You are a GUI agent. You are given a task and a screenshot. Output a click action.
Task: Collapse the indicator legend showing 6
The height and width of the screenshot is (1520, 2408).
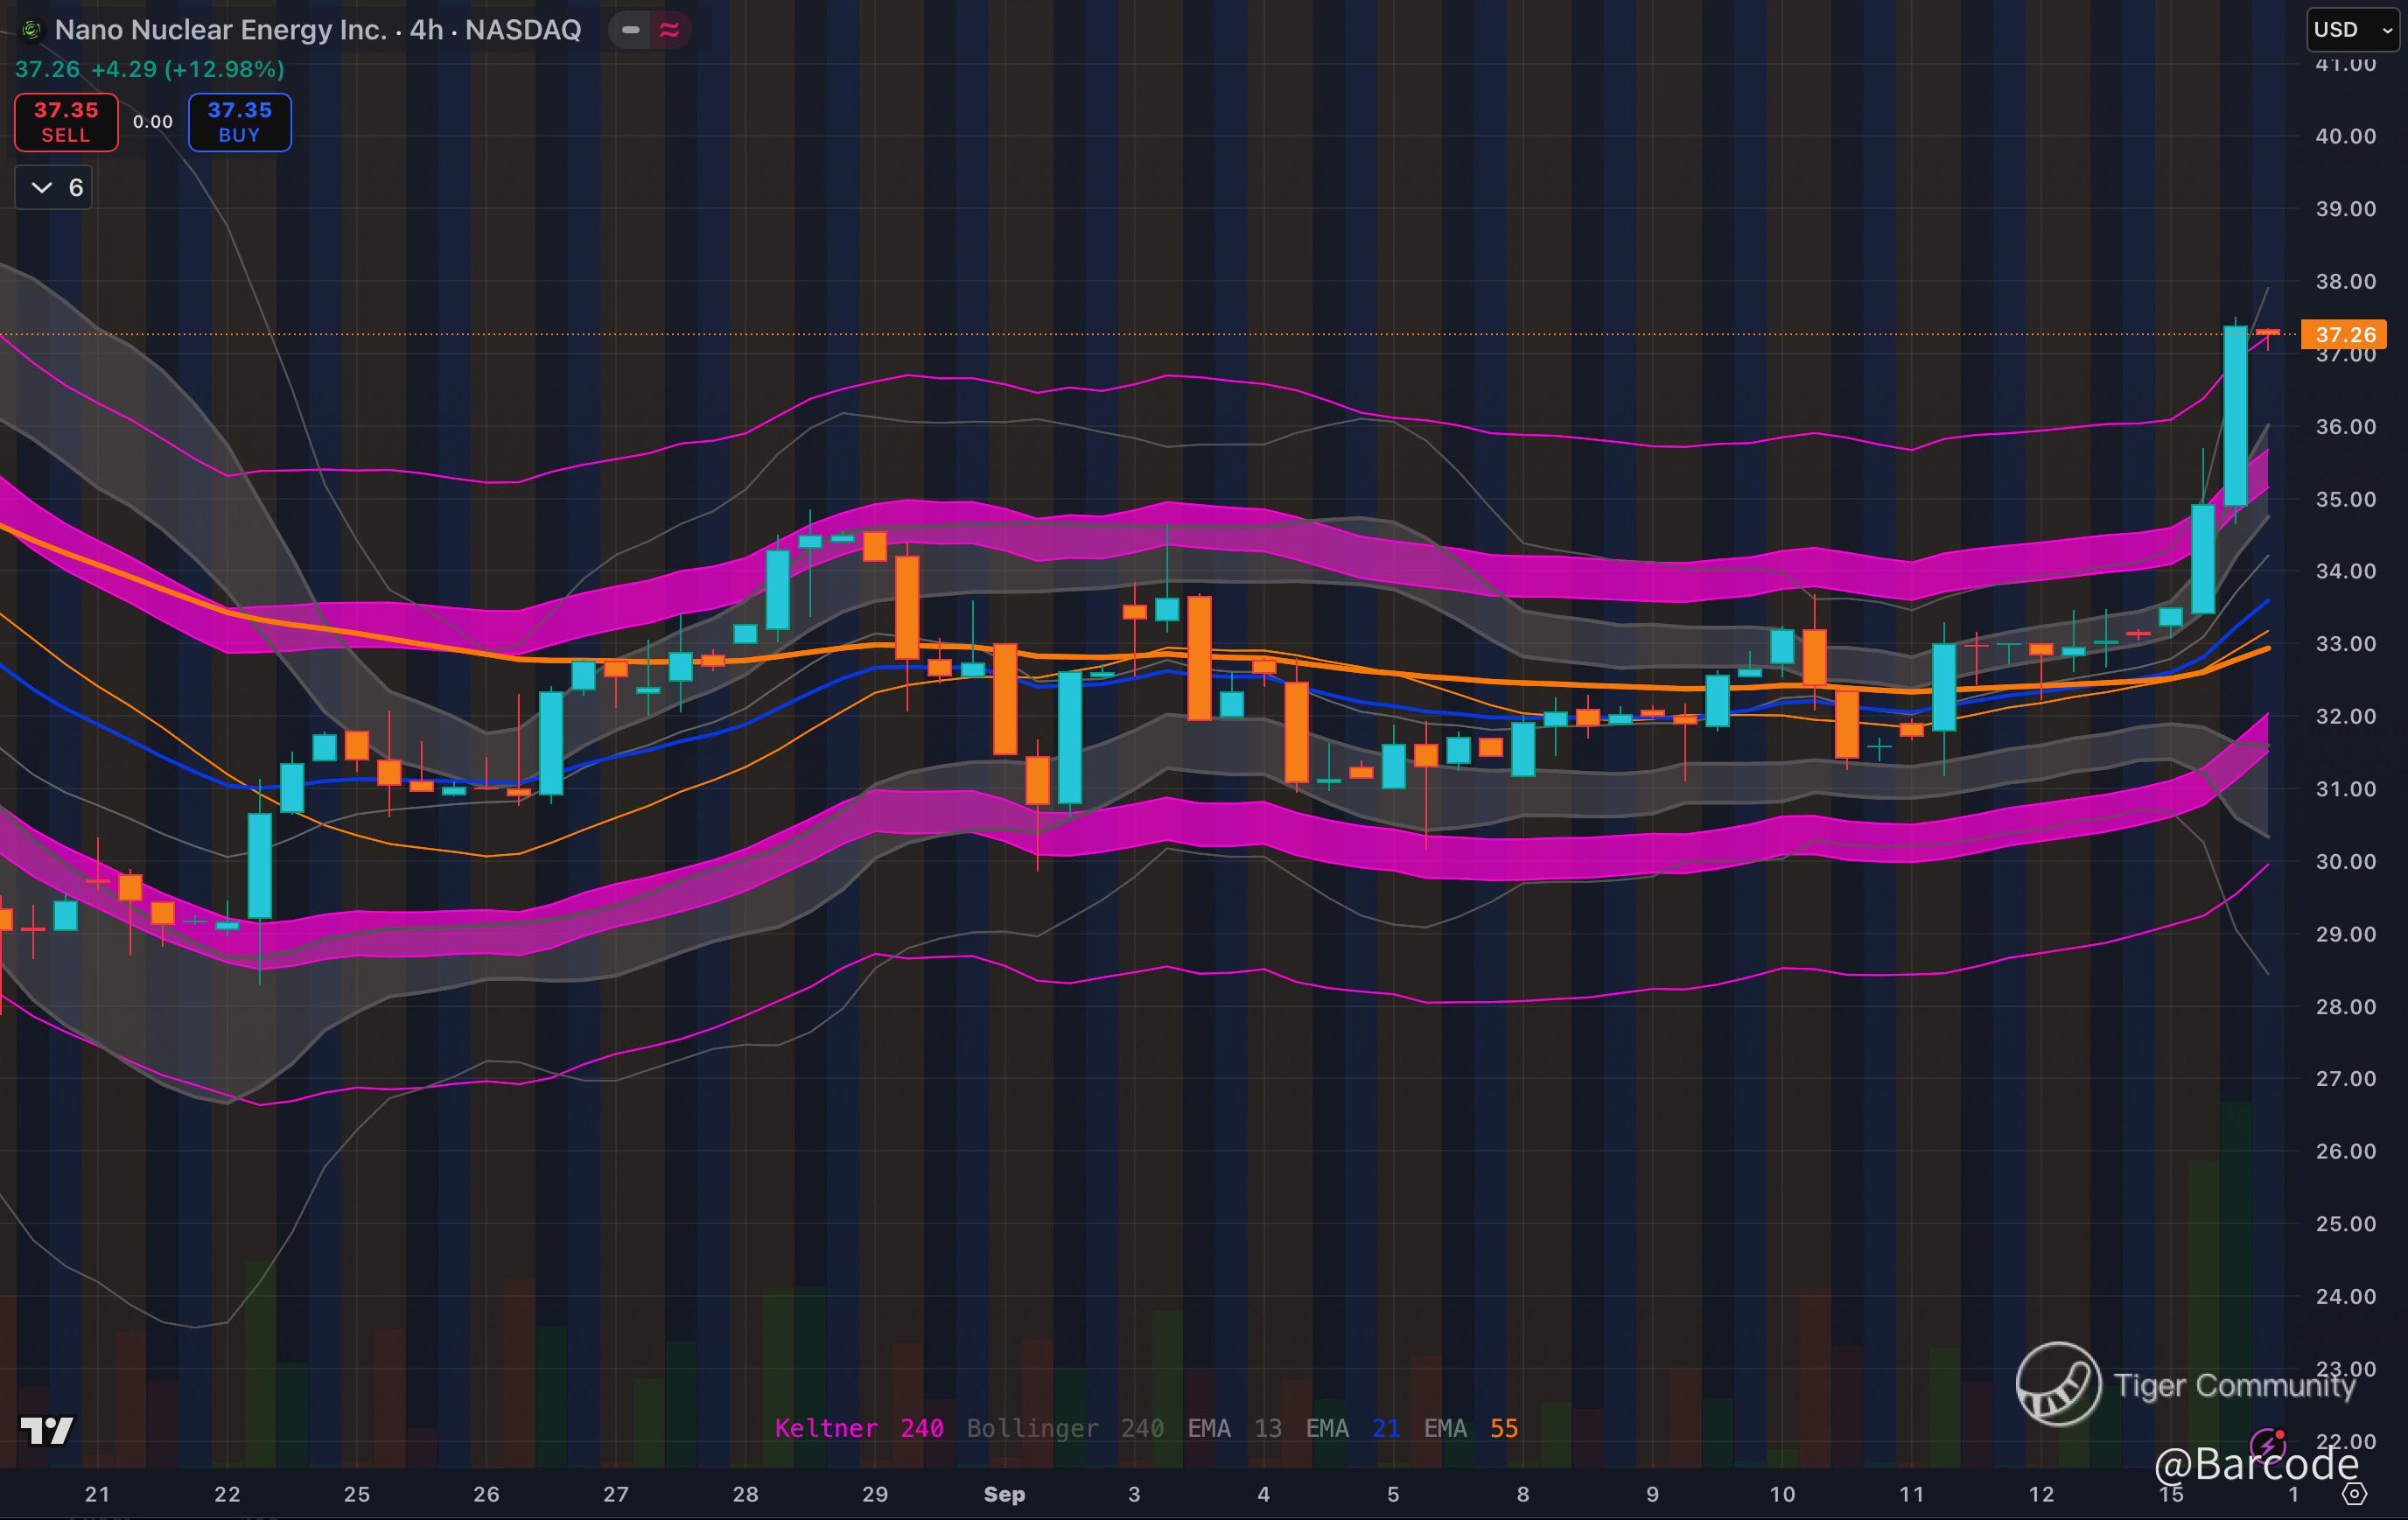[x=54, y=187]
